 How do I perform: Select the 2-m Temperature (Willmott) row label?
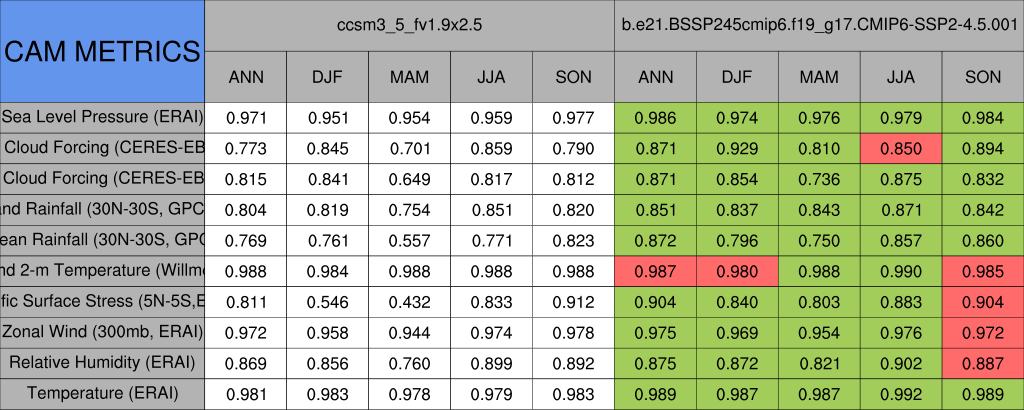pyautogui.click(x=102, y=270)
